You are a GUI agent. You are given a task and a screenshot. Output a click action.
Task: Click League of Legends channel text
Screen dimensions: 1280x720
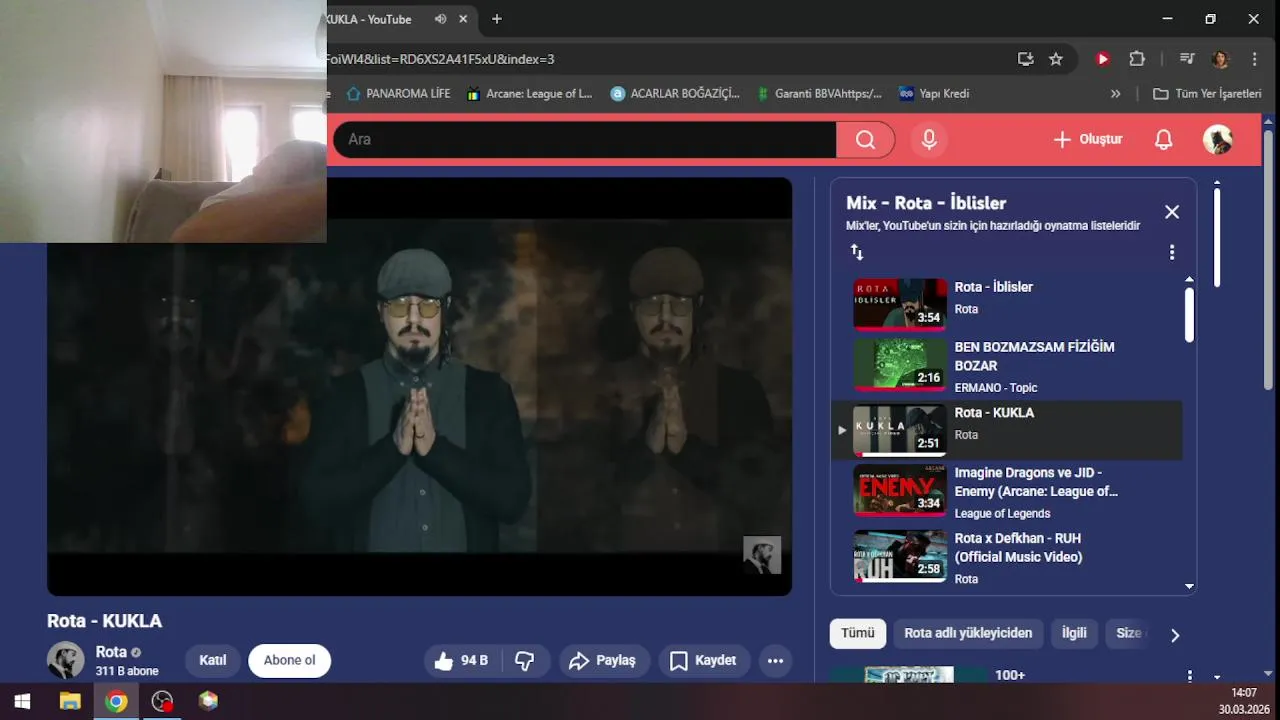(x=1002, y=514)
